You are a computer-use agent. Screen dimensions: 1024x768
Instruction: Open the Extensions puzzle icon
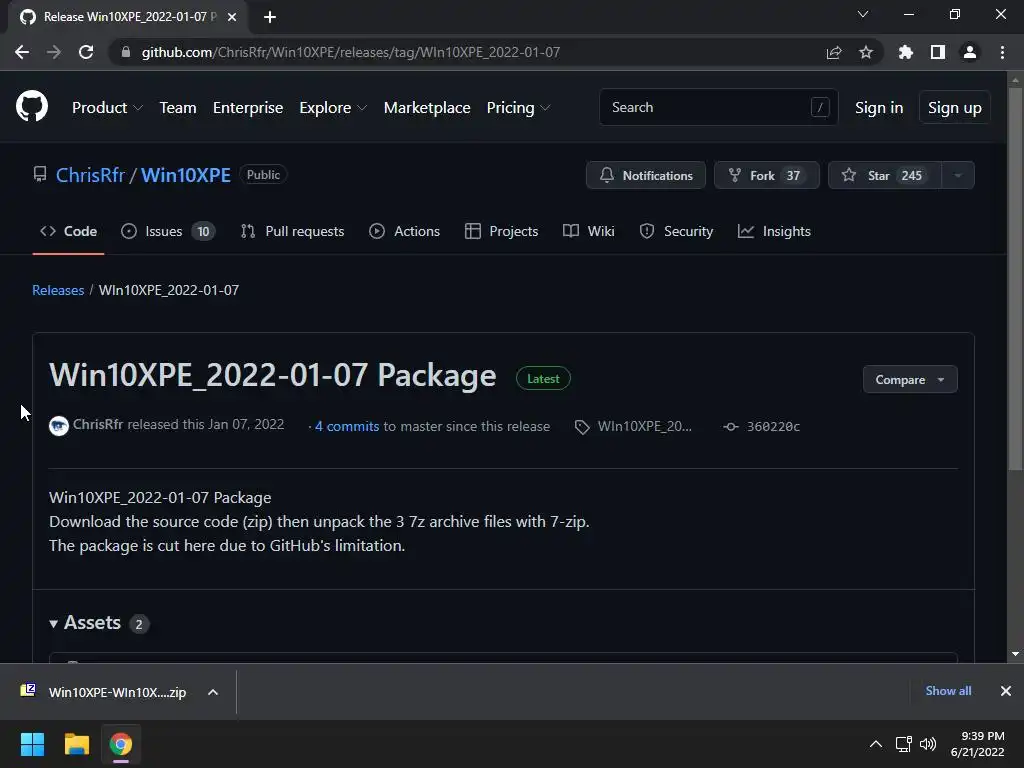[x=905, y=52]
